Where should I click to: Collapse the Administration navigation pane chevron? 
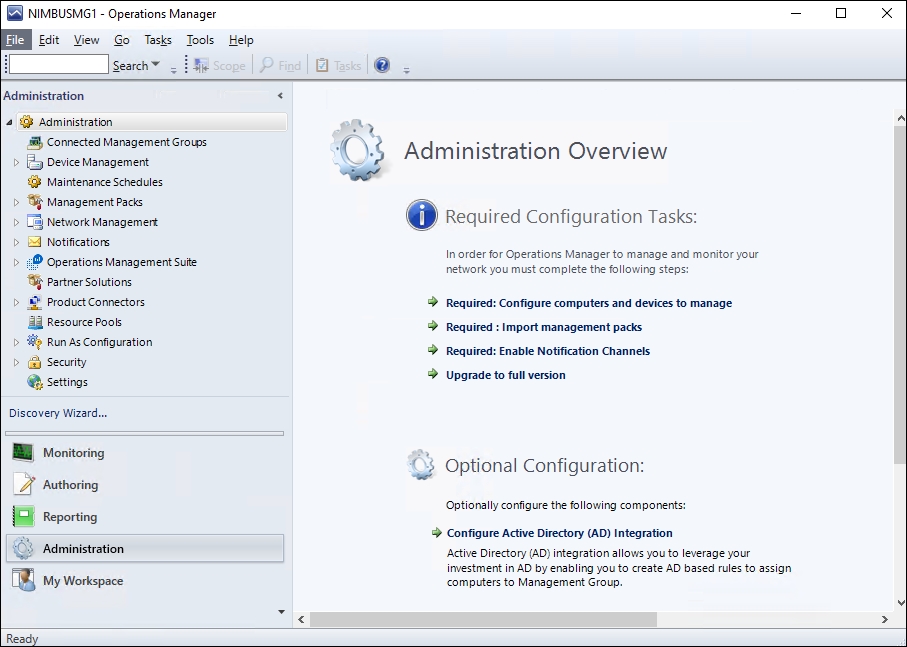pos(280,95)
